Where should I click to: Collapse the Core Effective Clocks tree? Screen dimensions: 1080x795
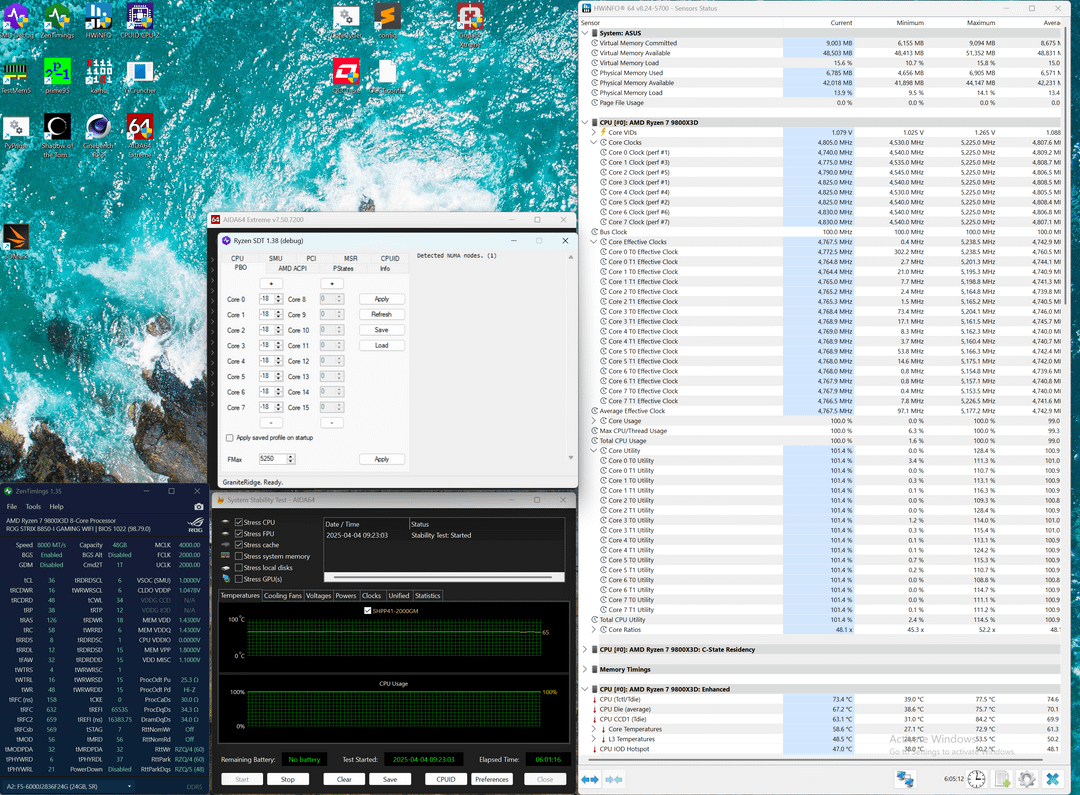pyautogui.click(x=594, y=242)
